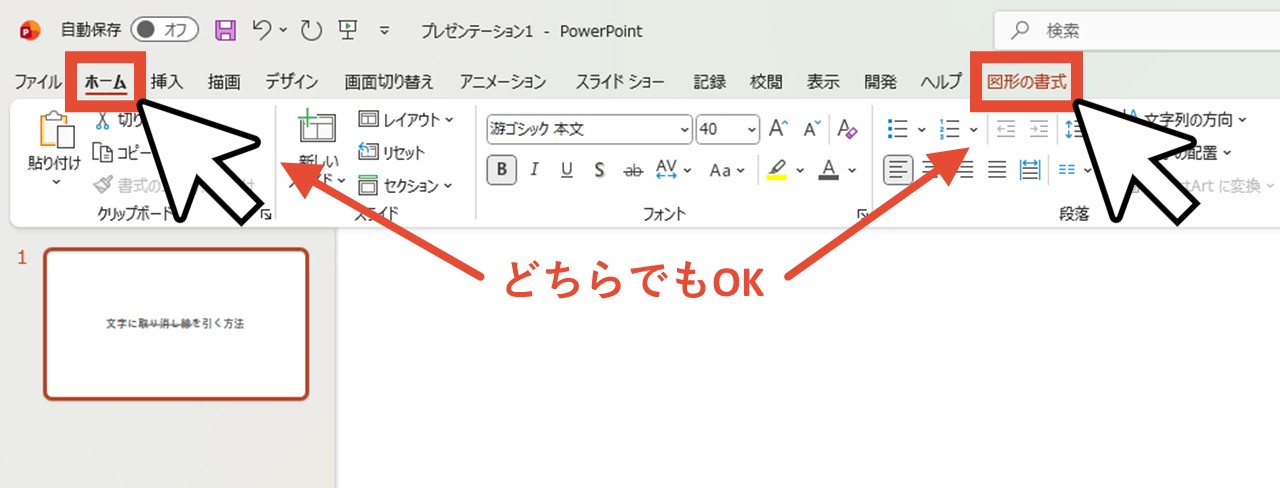Open the change case Aa dropdown
This screenshot has width=1280, height=488.
point(725,170)
